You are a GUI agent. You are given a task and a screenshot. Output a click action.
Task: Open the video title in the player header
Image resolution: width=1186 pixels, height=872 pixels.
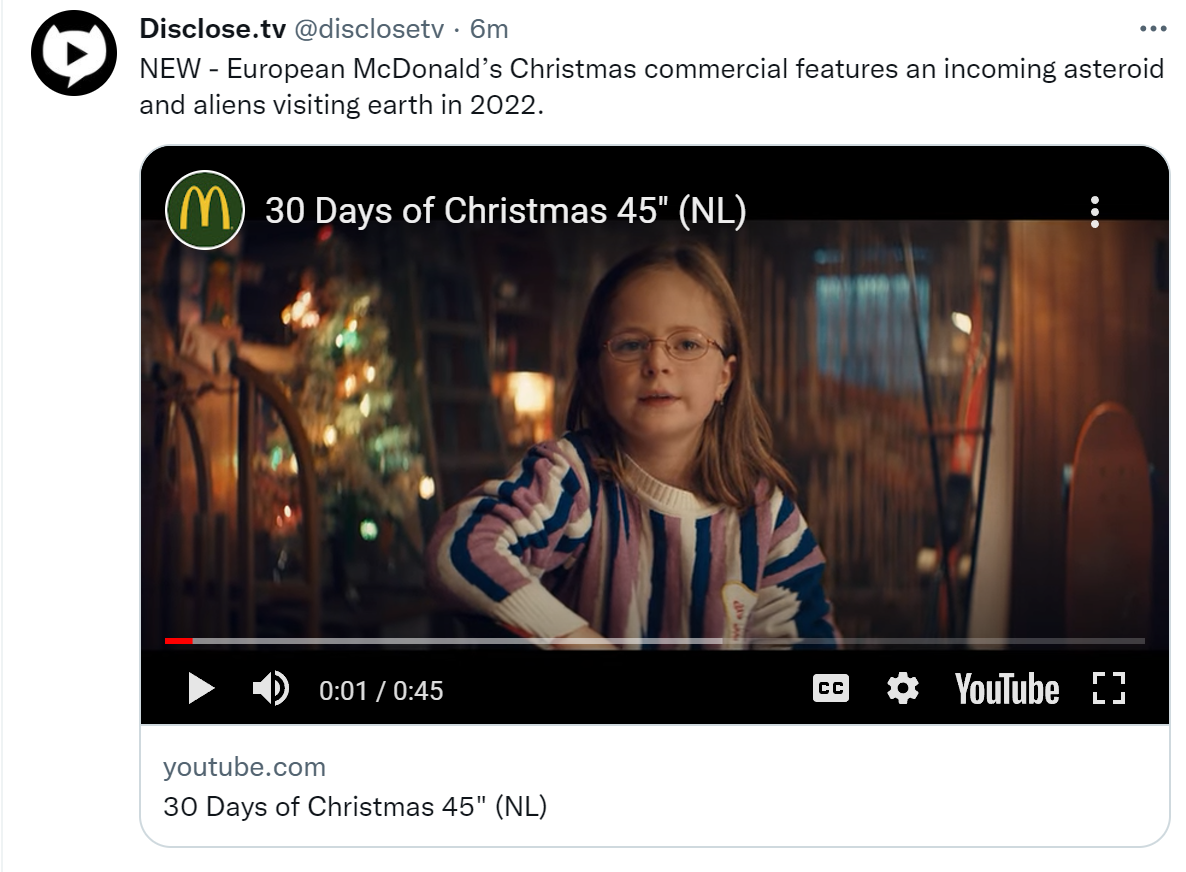tap(505, 211)
